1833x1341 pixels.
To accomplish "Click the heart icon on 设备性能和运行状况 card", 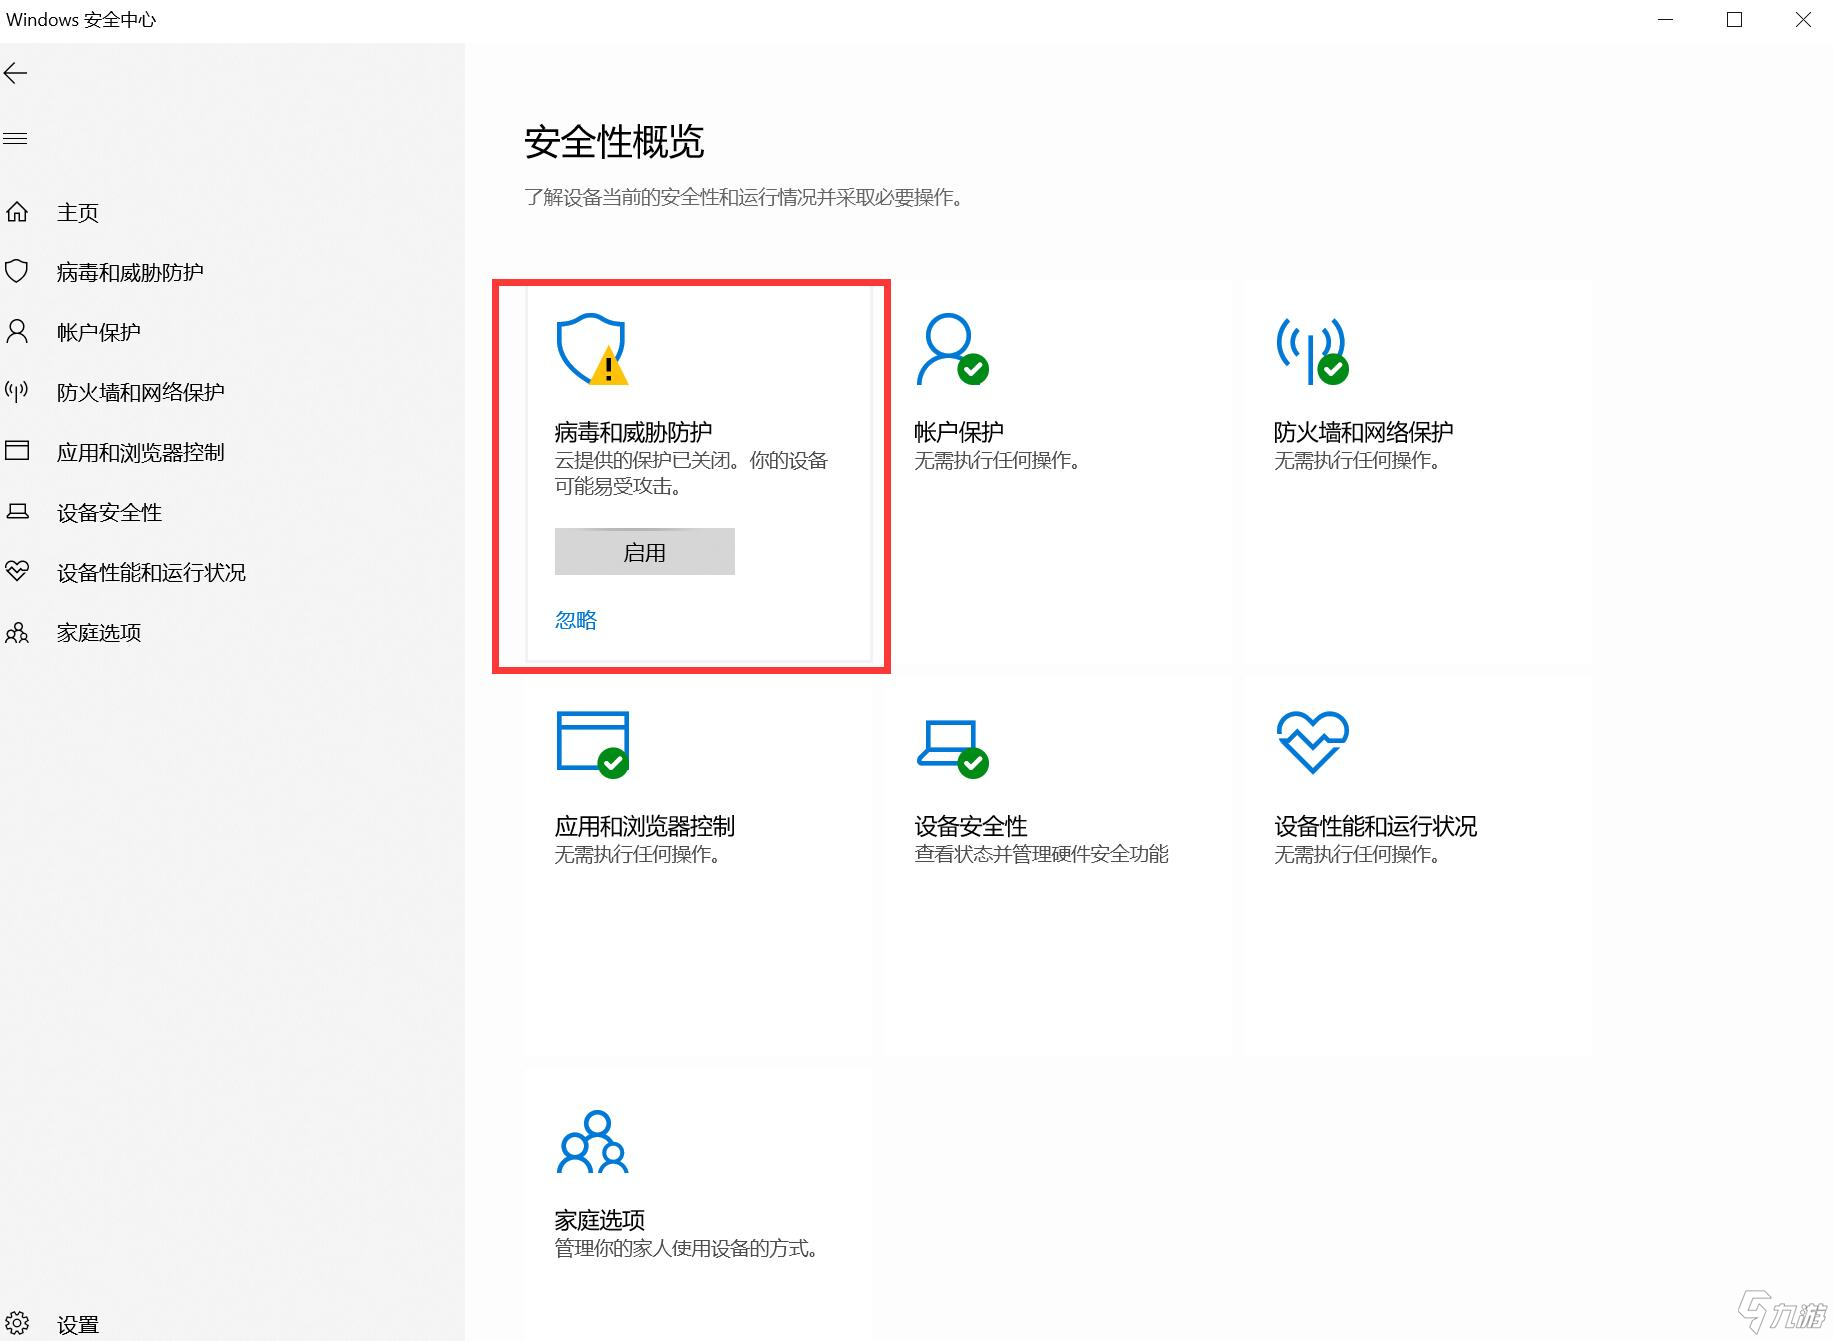I will [x=1312, y=742].
